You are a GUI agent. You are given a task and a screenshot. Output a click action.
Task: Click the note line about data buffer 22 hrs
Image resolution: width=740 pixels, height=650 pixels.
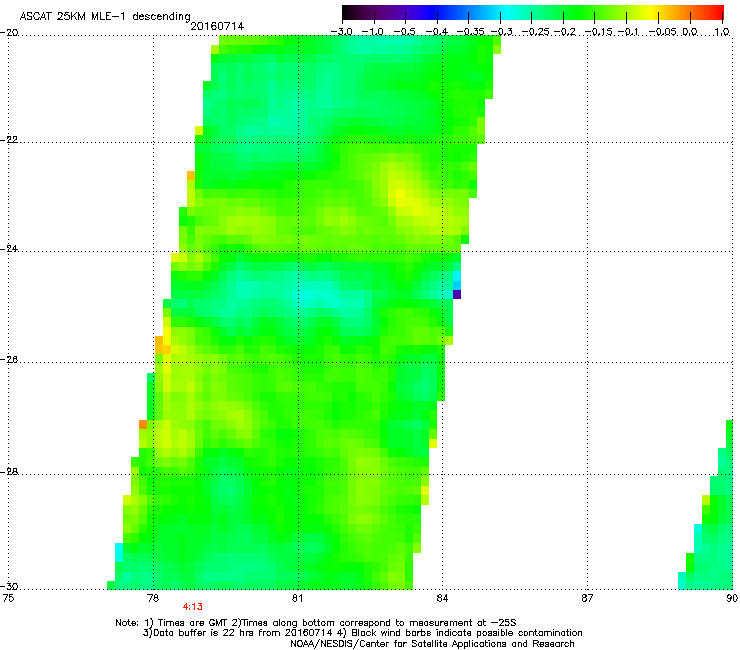pos(362,633)
